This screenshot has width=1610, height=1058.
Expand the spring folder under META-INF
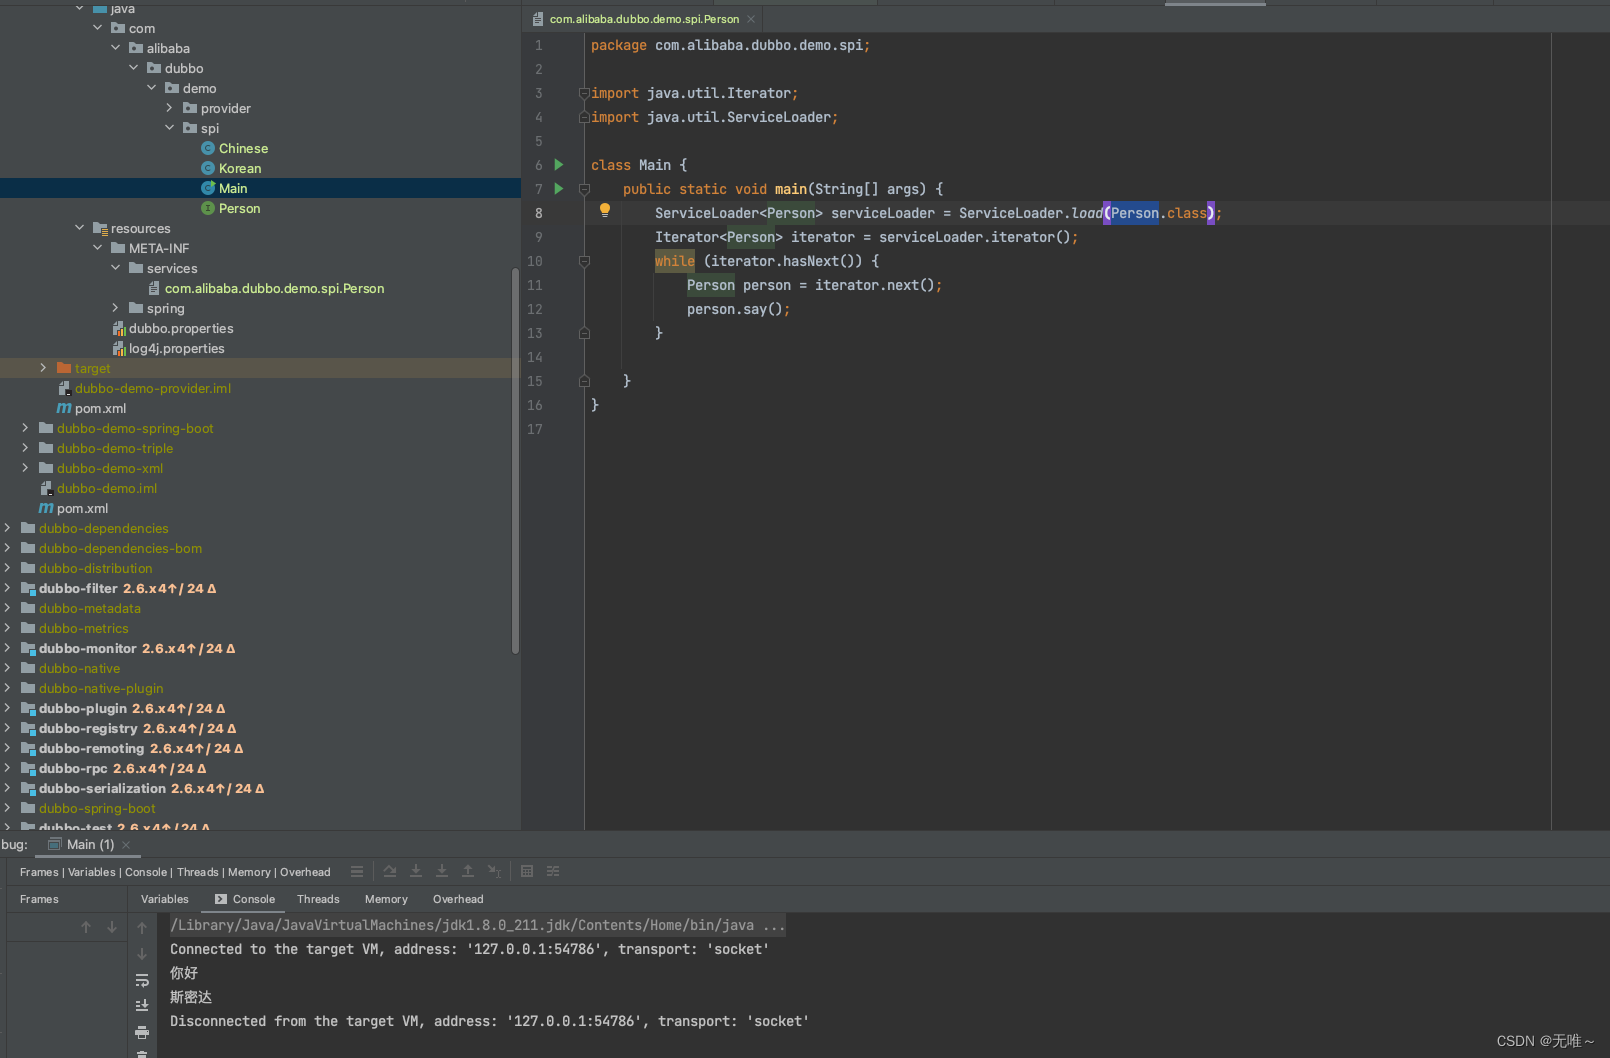116,308
